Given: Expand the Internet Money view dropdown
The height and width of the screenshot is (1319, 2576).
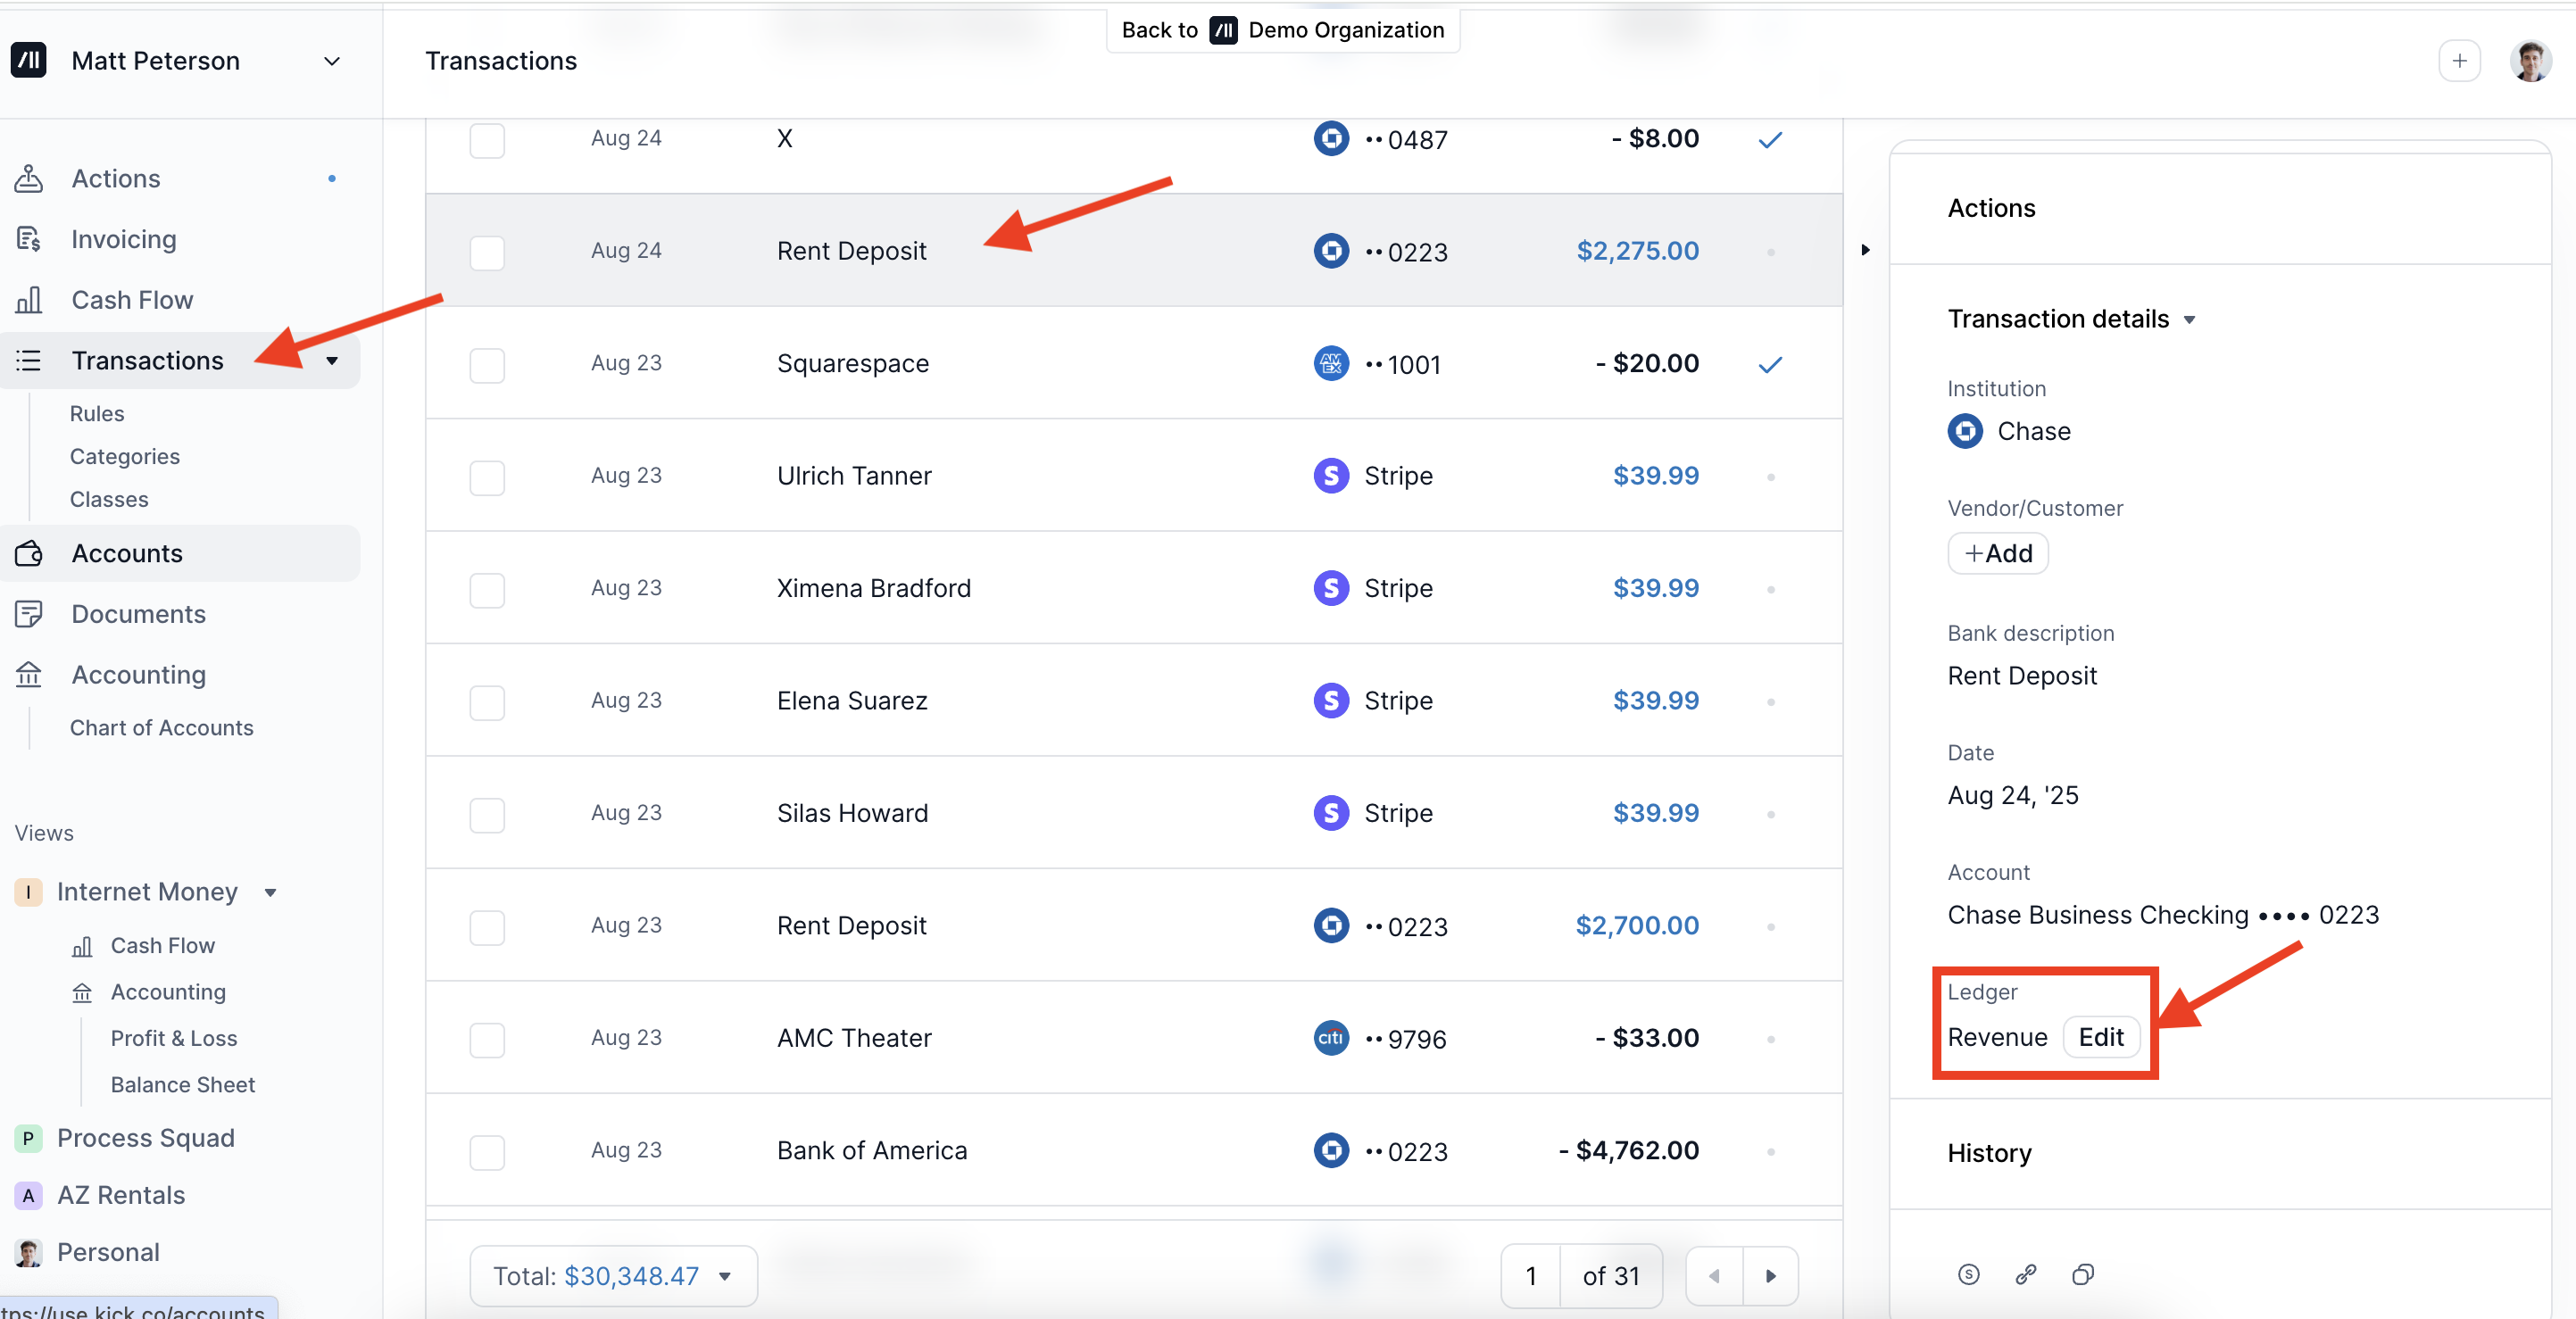Looking at the screenshot, I should point(270,892).
